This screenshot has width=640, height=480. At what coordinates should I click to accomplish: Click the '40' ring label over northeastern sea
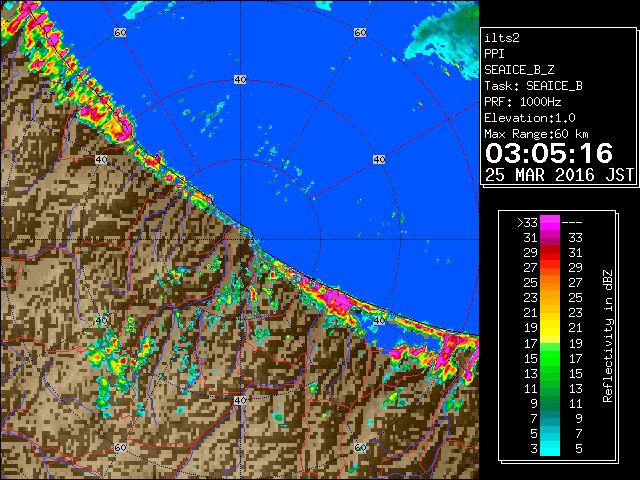pos(379,159)
